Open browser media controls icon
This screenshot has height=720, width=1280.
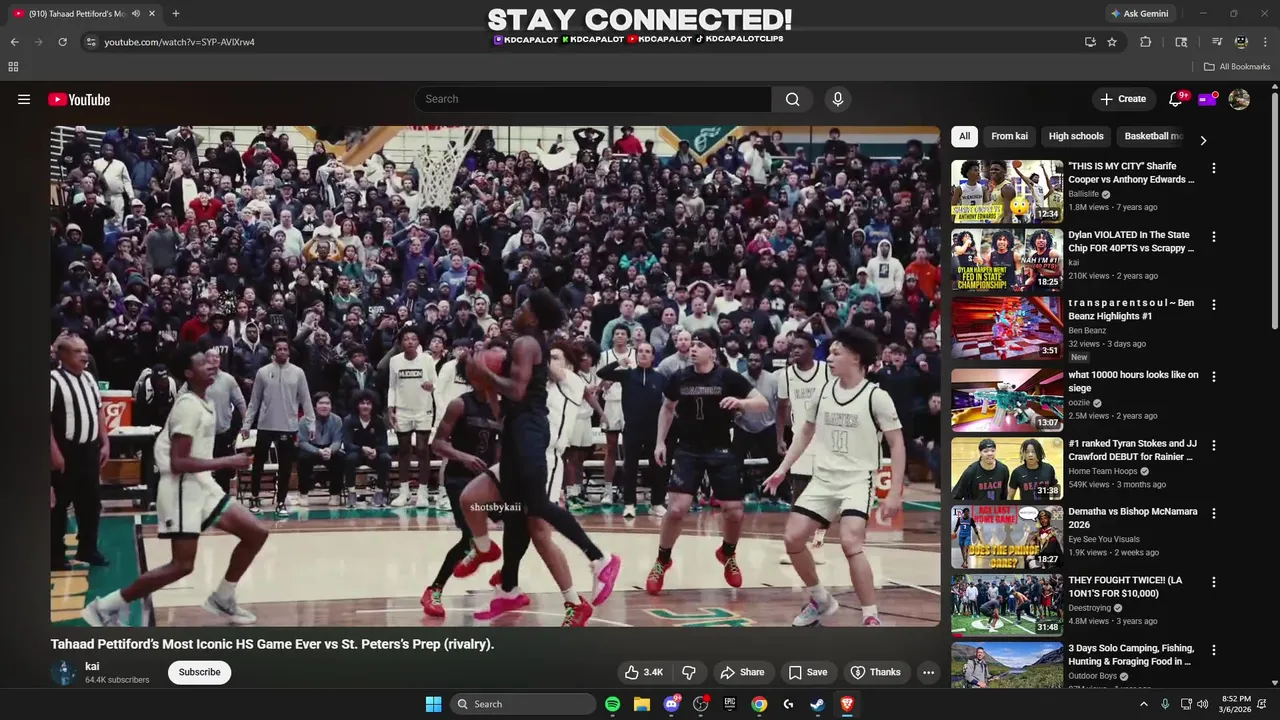click(x=1217, y=42)
